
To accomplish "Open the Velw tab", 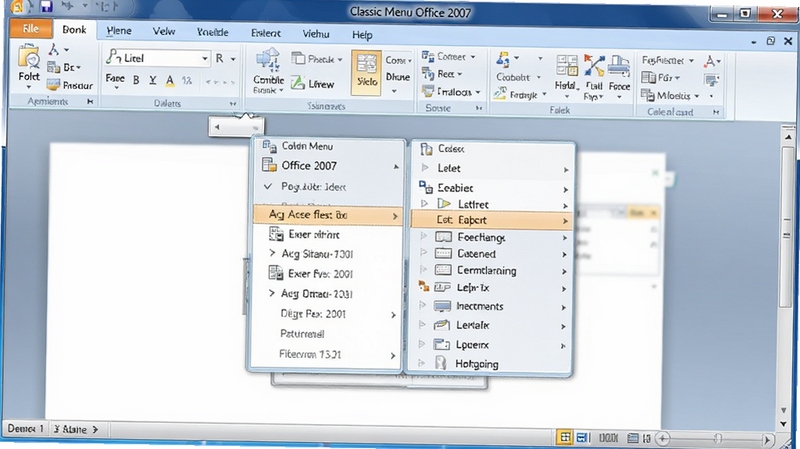I will [x=164, y=32].
